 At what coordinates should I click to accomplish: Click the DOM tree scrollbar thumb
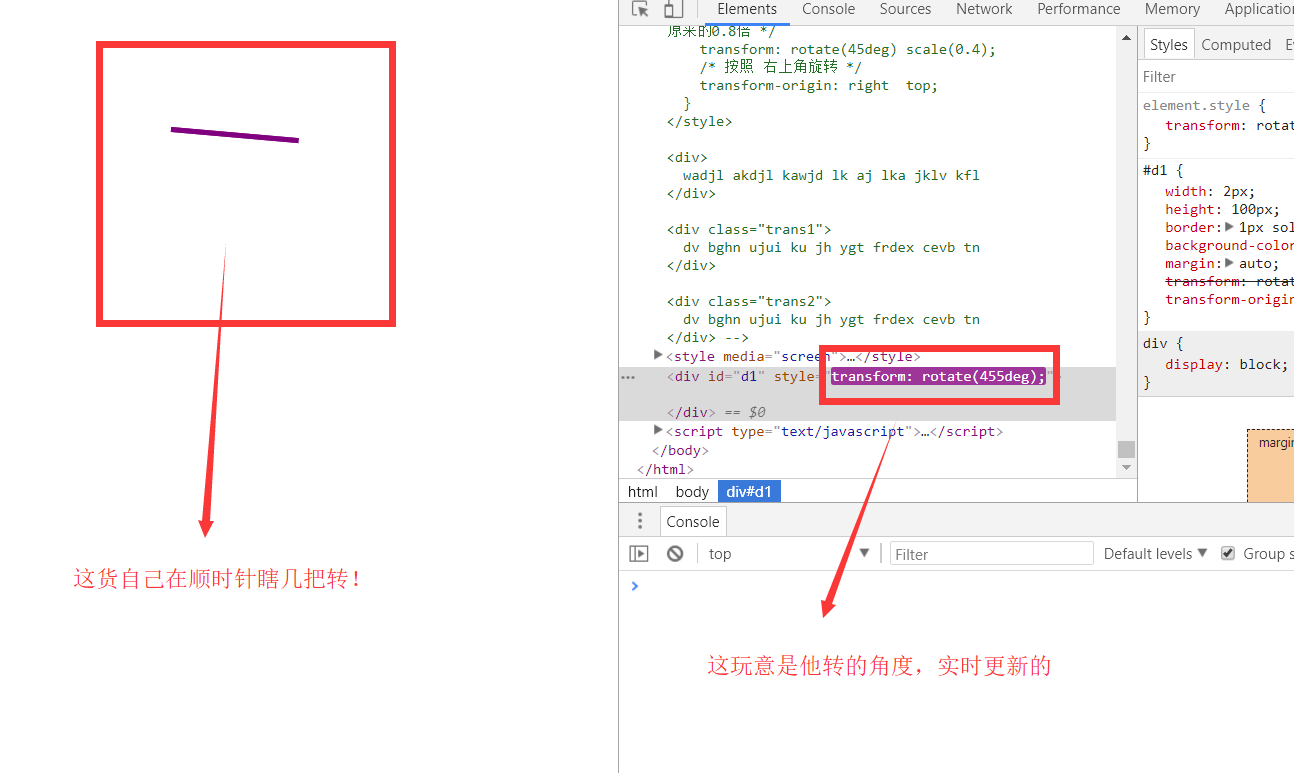tap(1127, 449)
